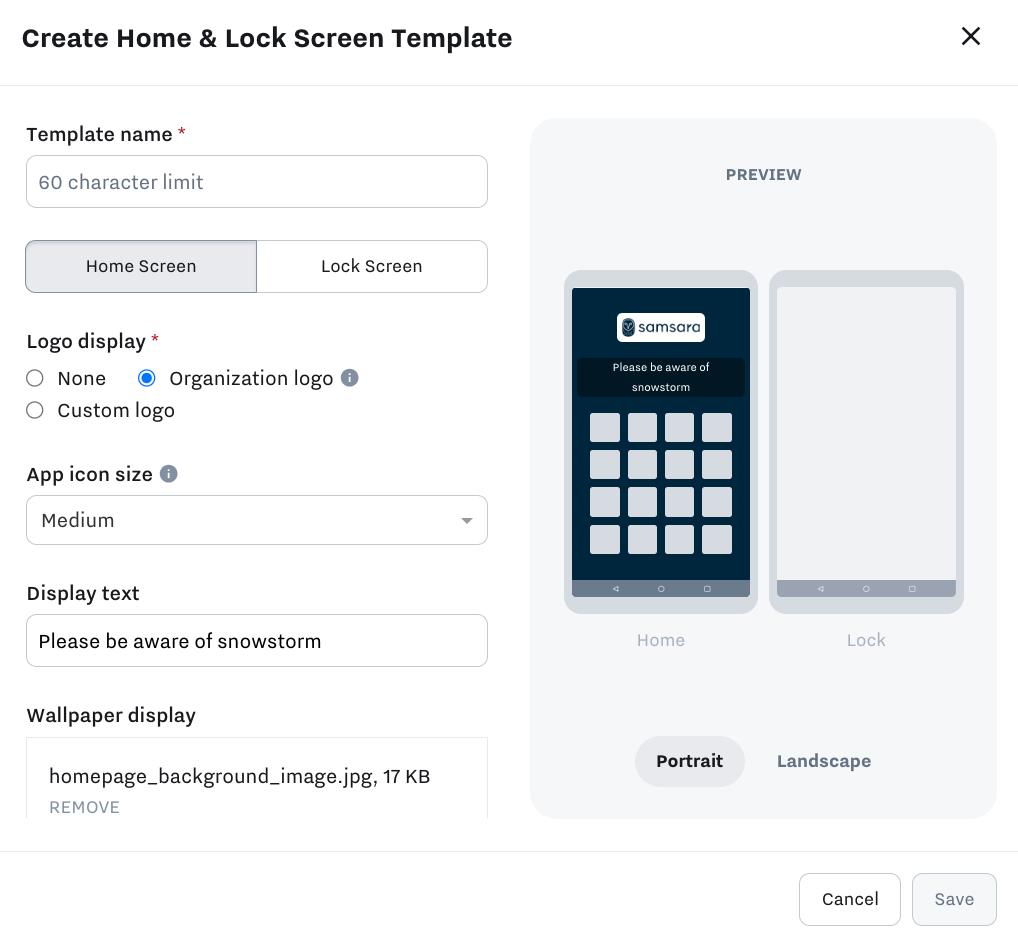1018x934 pixels.
Task: Switch the preview to Portrait orientation
Action: [689, 761]
